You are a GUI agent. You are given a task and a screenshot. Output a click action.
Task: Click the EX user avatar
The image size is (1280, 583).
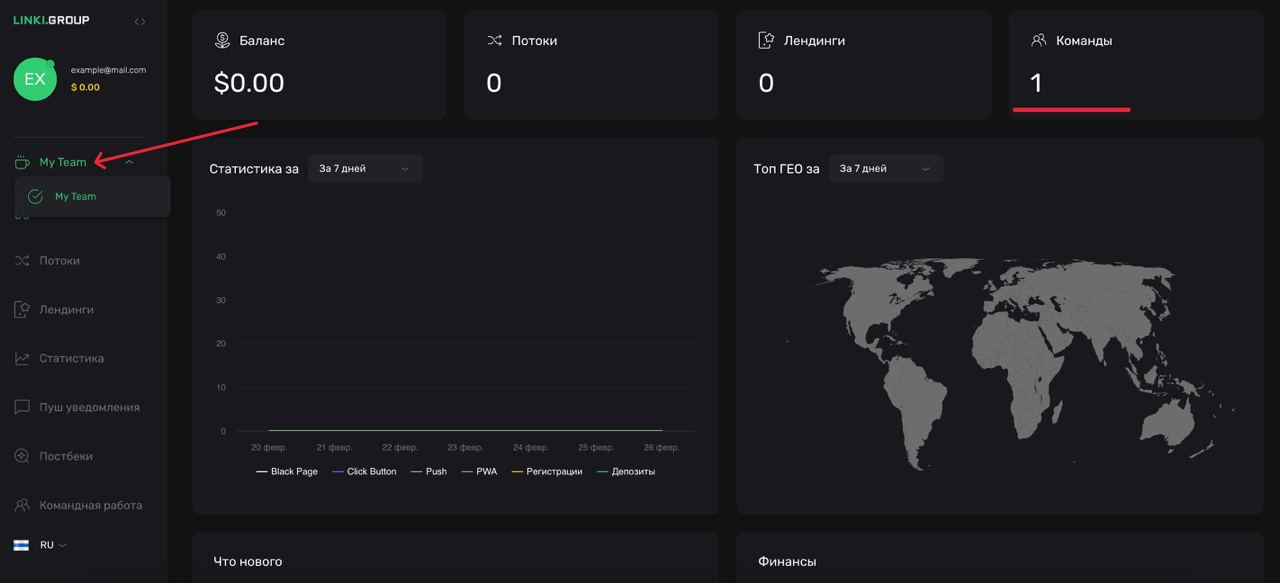click(35, 79)
